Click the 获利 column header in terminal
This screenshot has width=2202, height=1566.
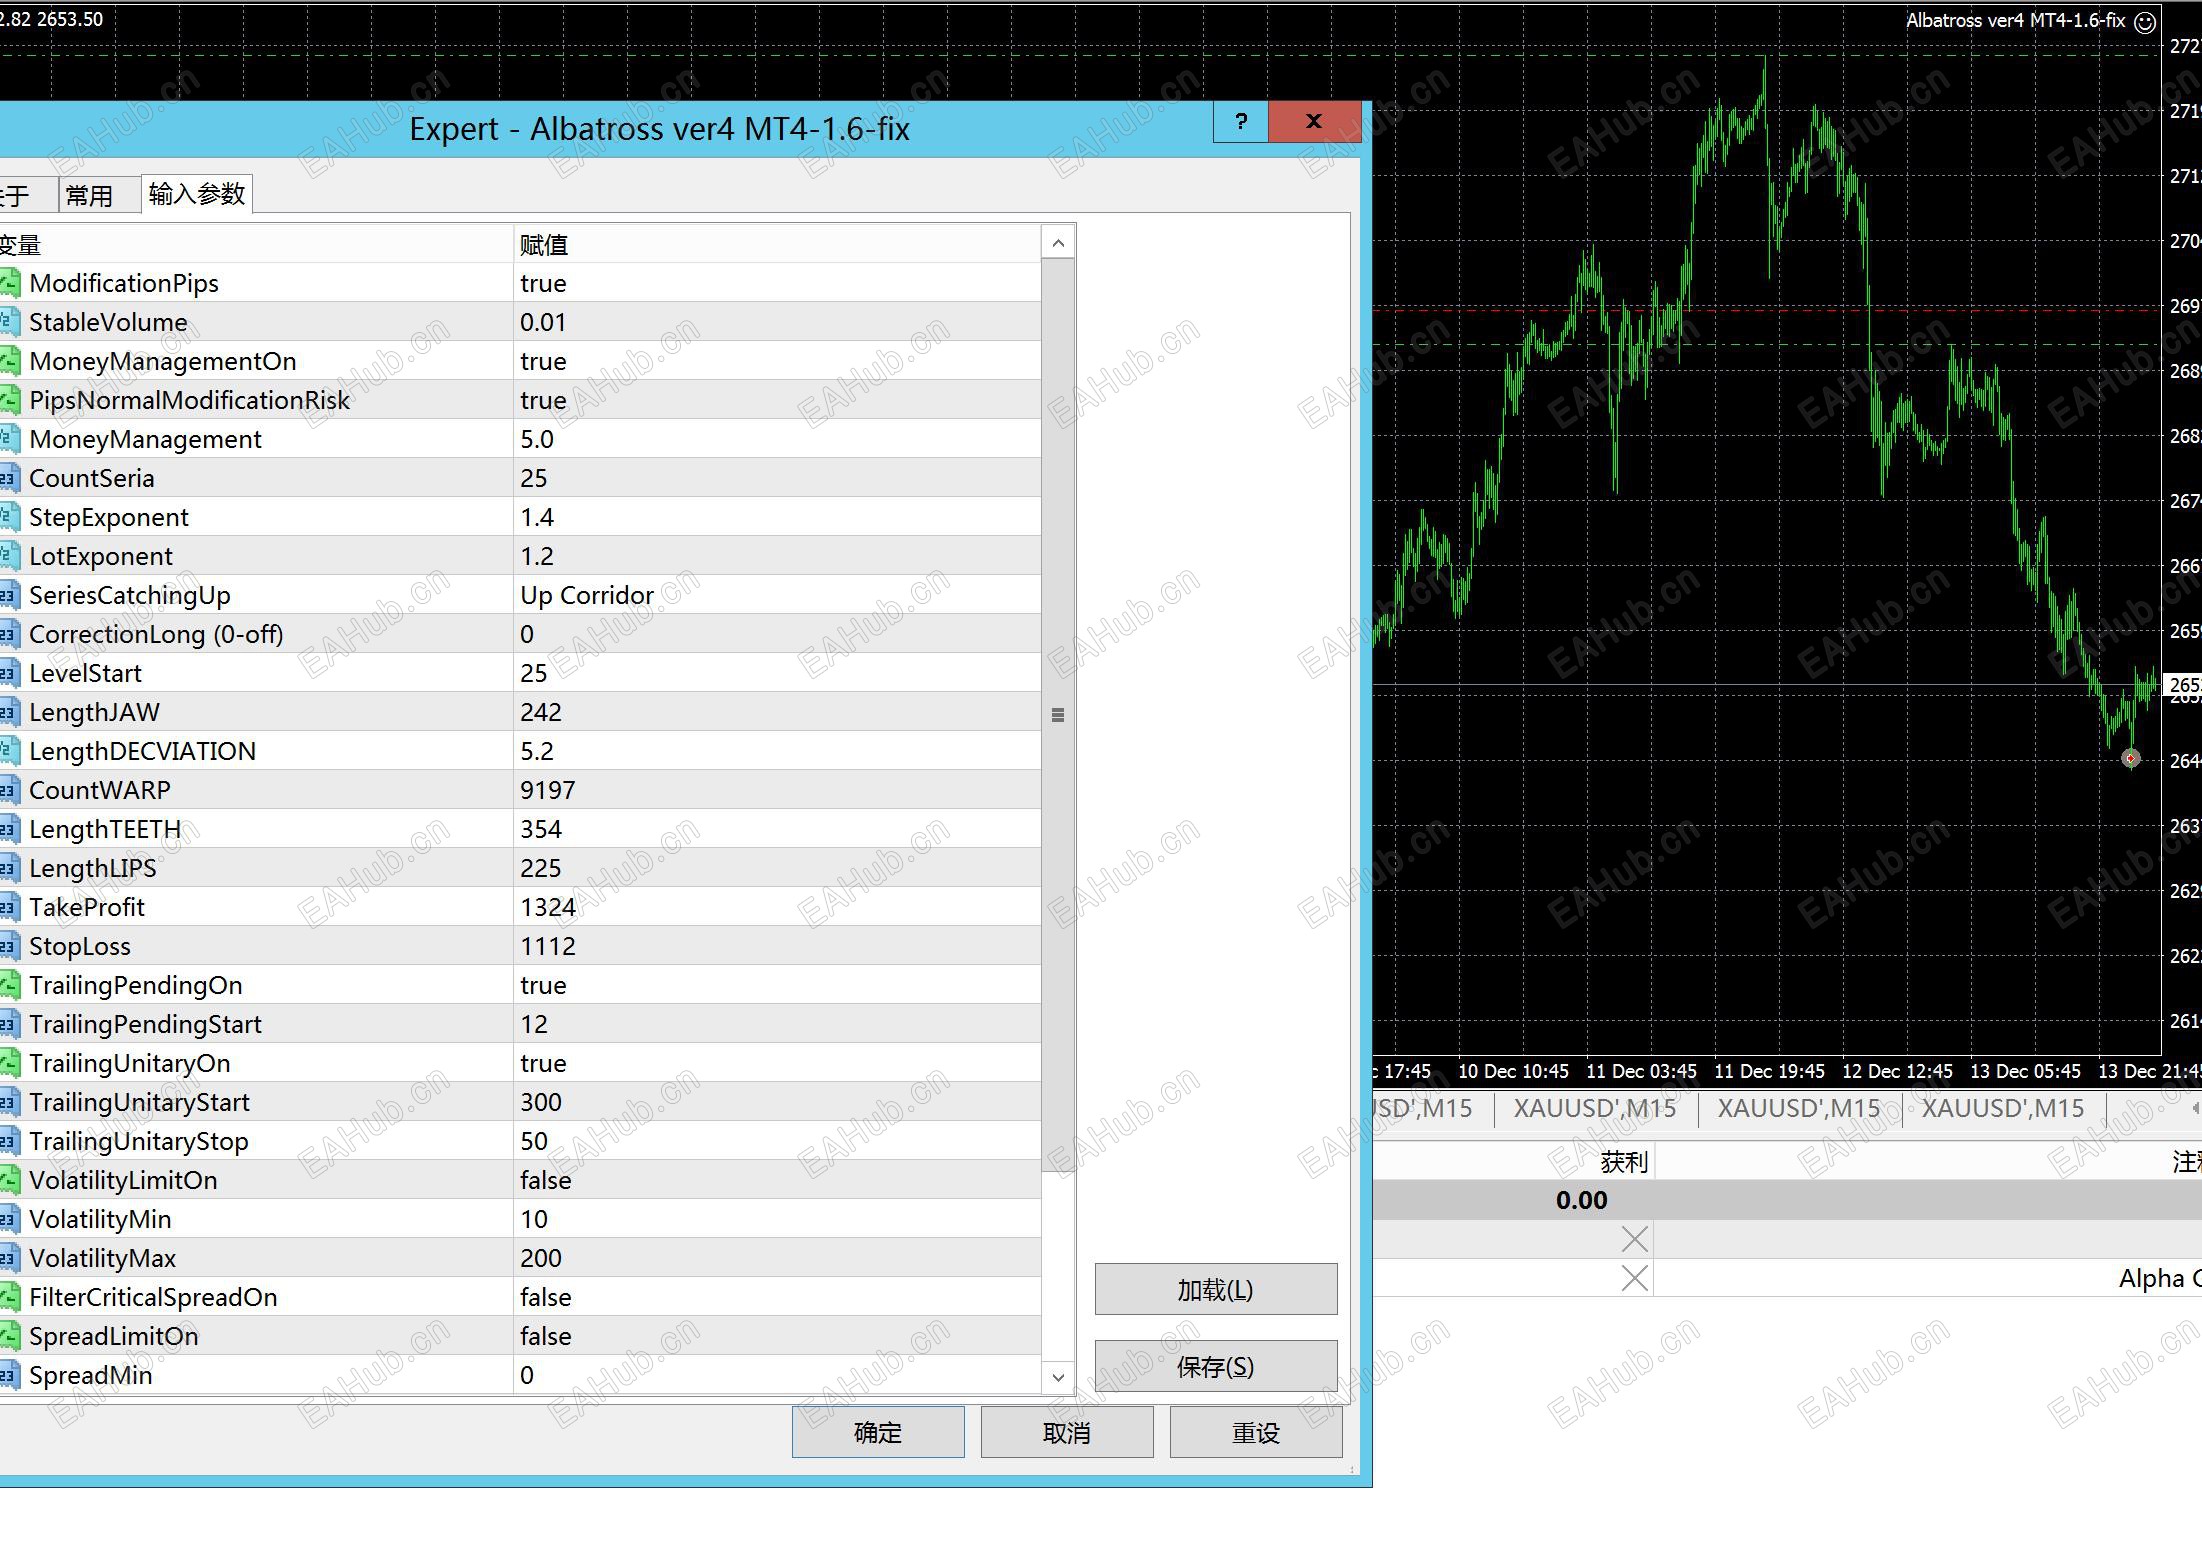pyautogui.click(x=1623, y=1161)
